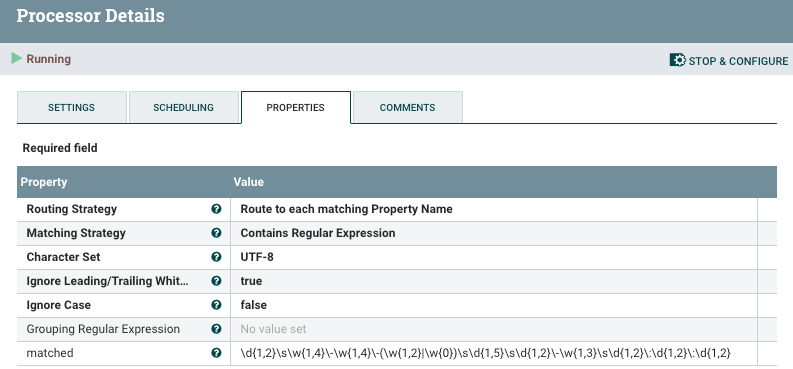Select the Routing Strategy value cell

[494, 209]
